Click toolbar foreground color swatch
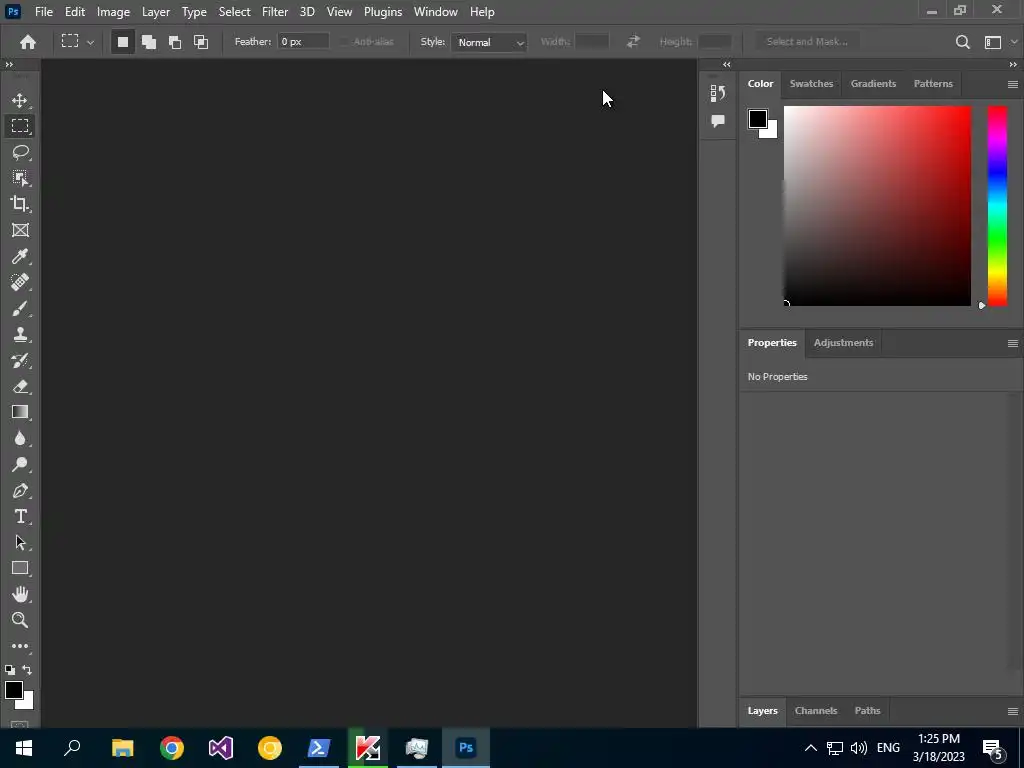This screenshot has width=1024, height=768. (14, 690)
